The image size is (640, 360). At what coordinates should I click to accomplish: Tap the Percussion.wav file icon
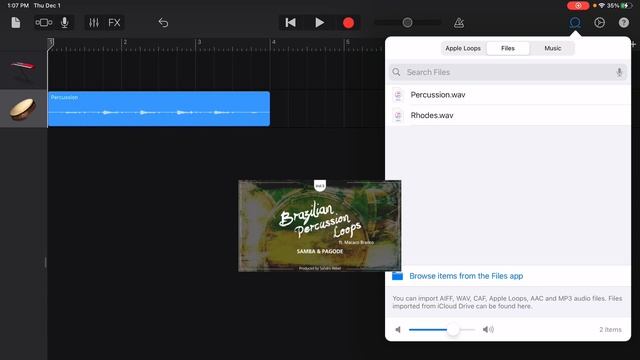(398, 95)
